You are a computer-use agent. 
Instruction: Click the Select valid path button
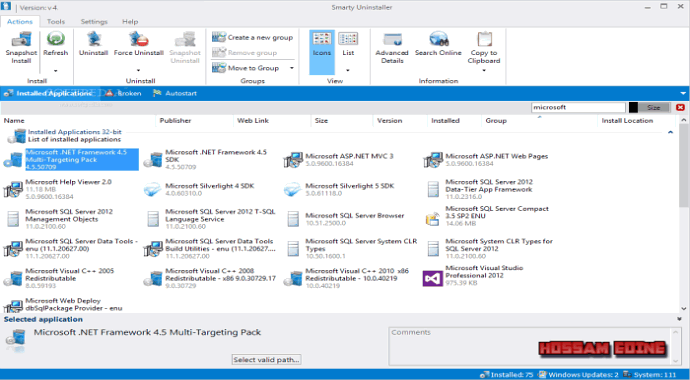pos(266,360)
